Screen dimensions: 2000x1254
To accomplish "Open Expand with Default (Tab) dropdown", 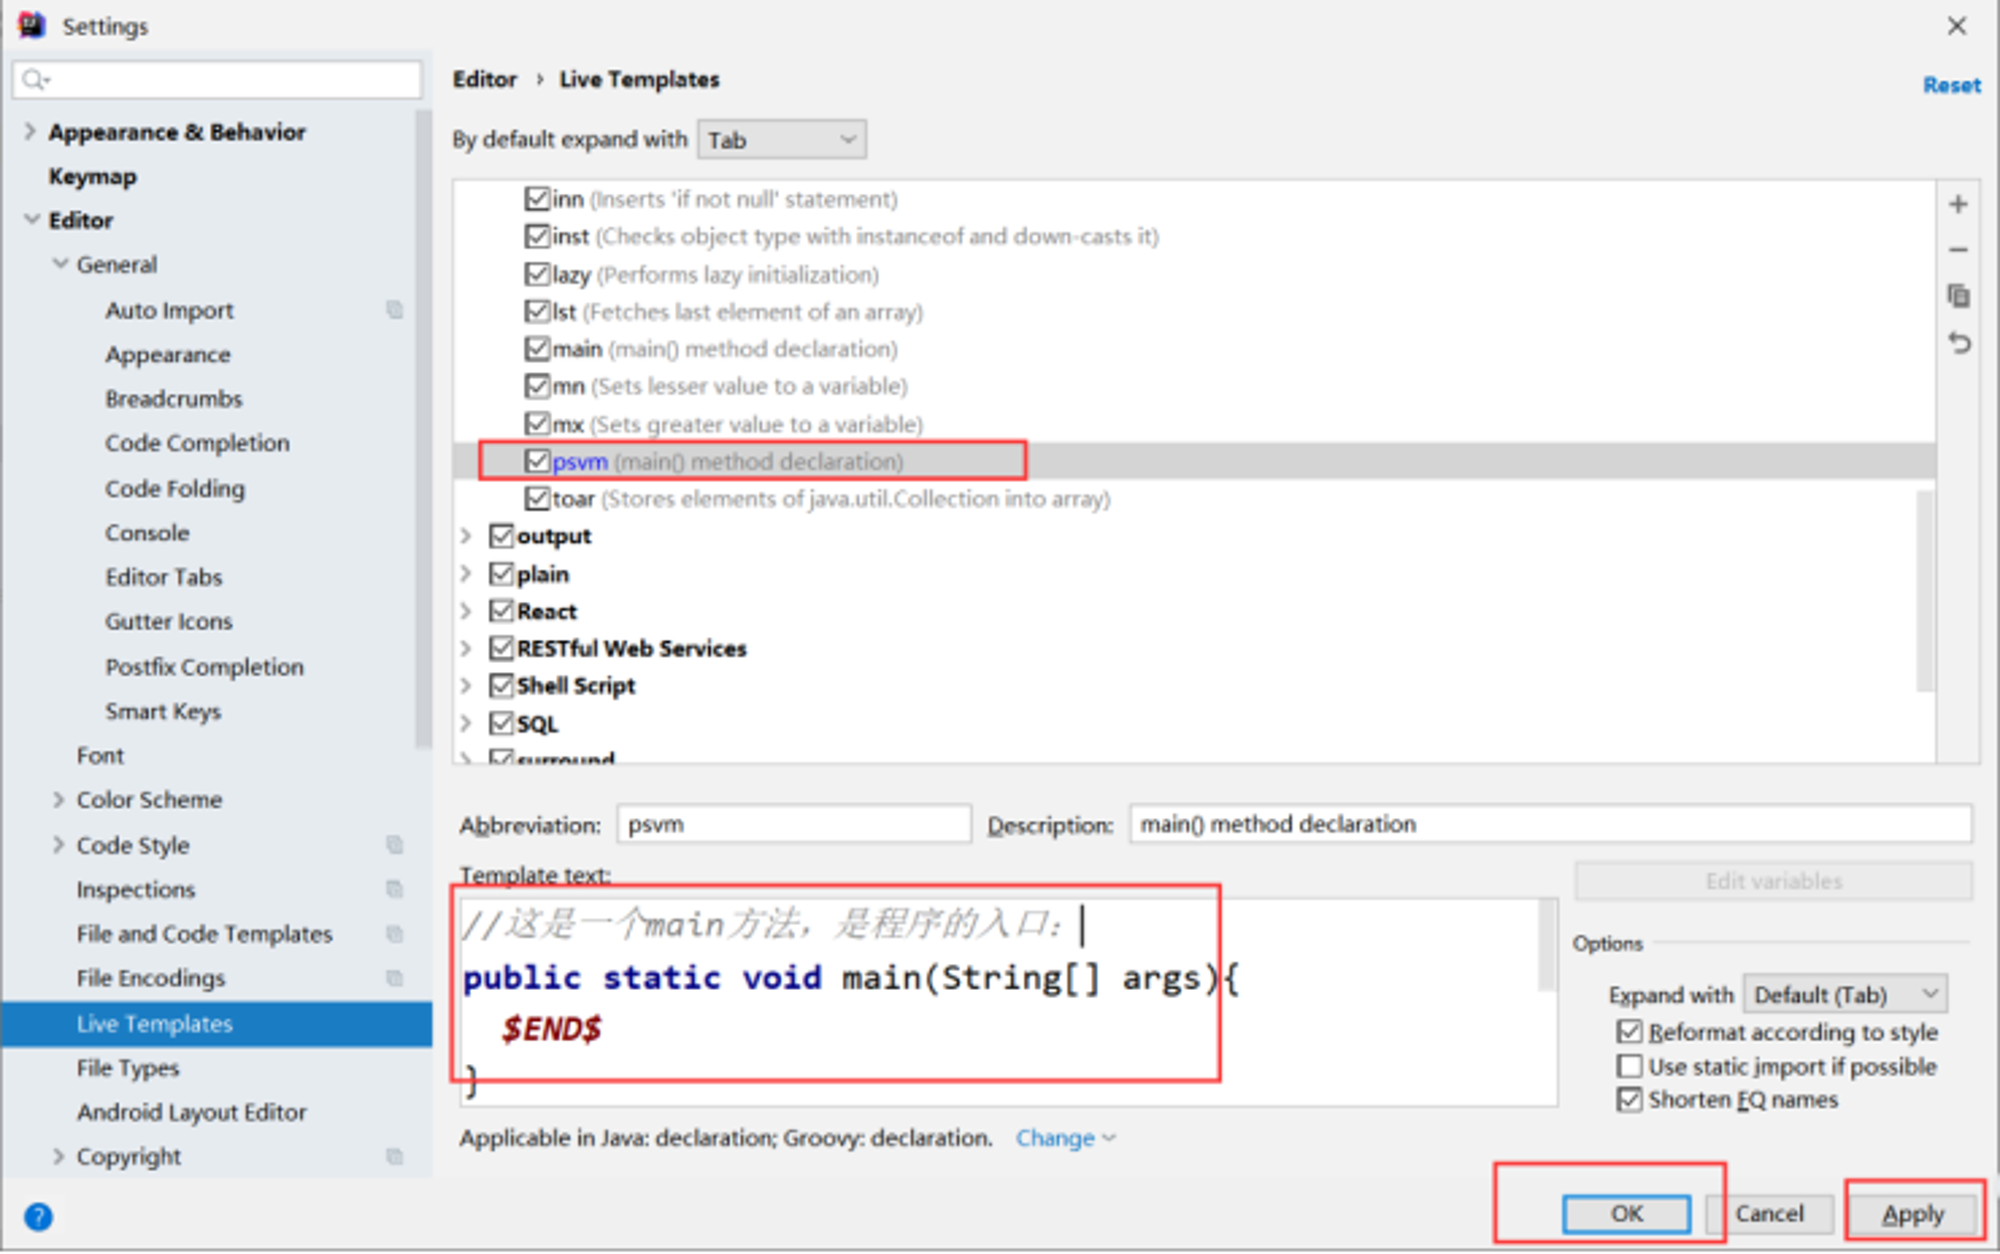I will [x=1845, y=995].
